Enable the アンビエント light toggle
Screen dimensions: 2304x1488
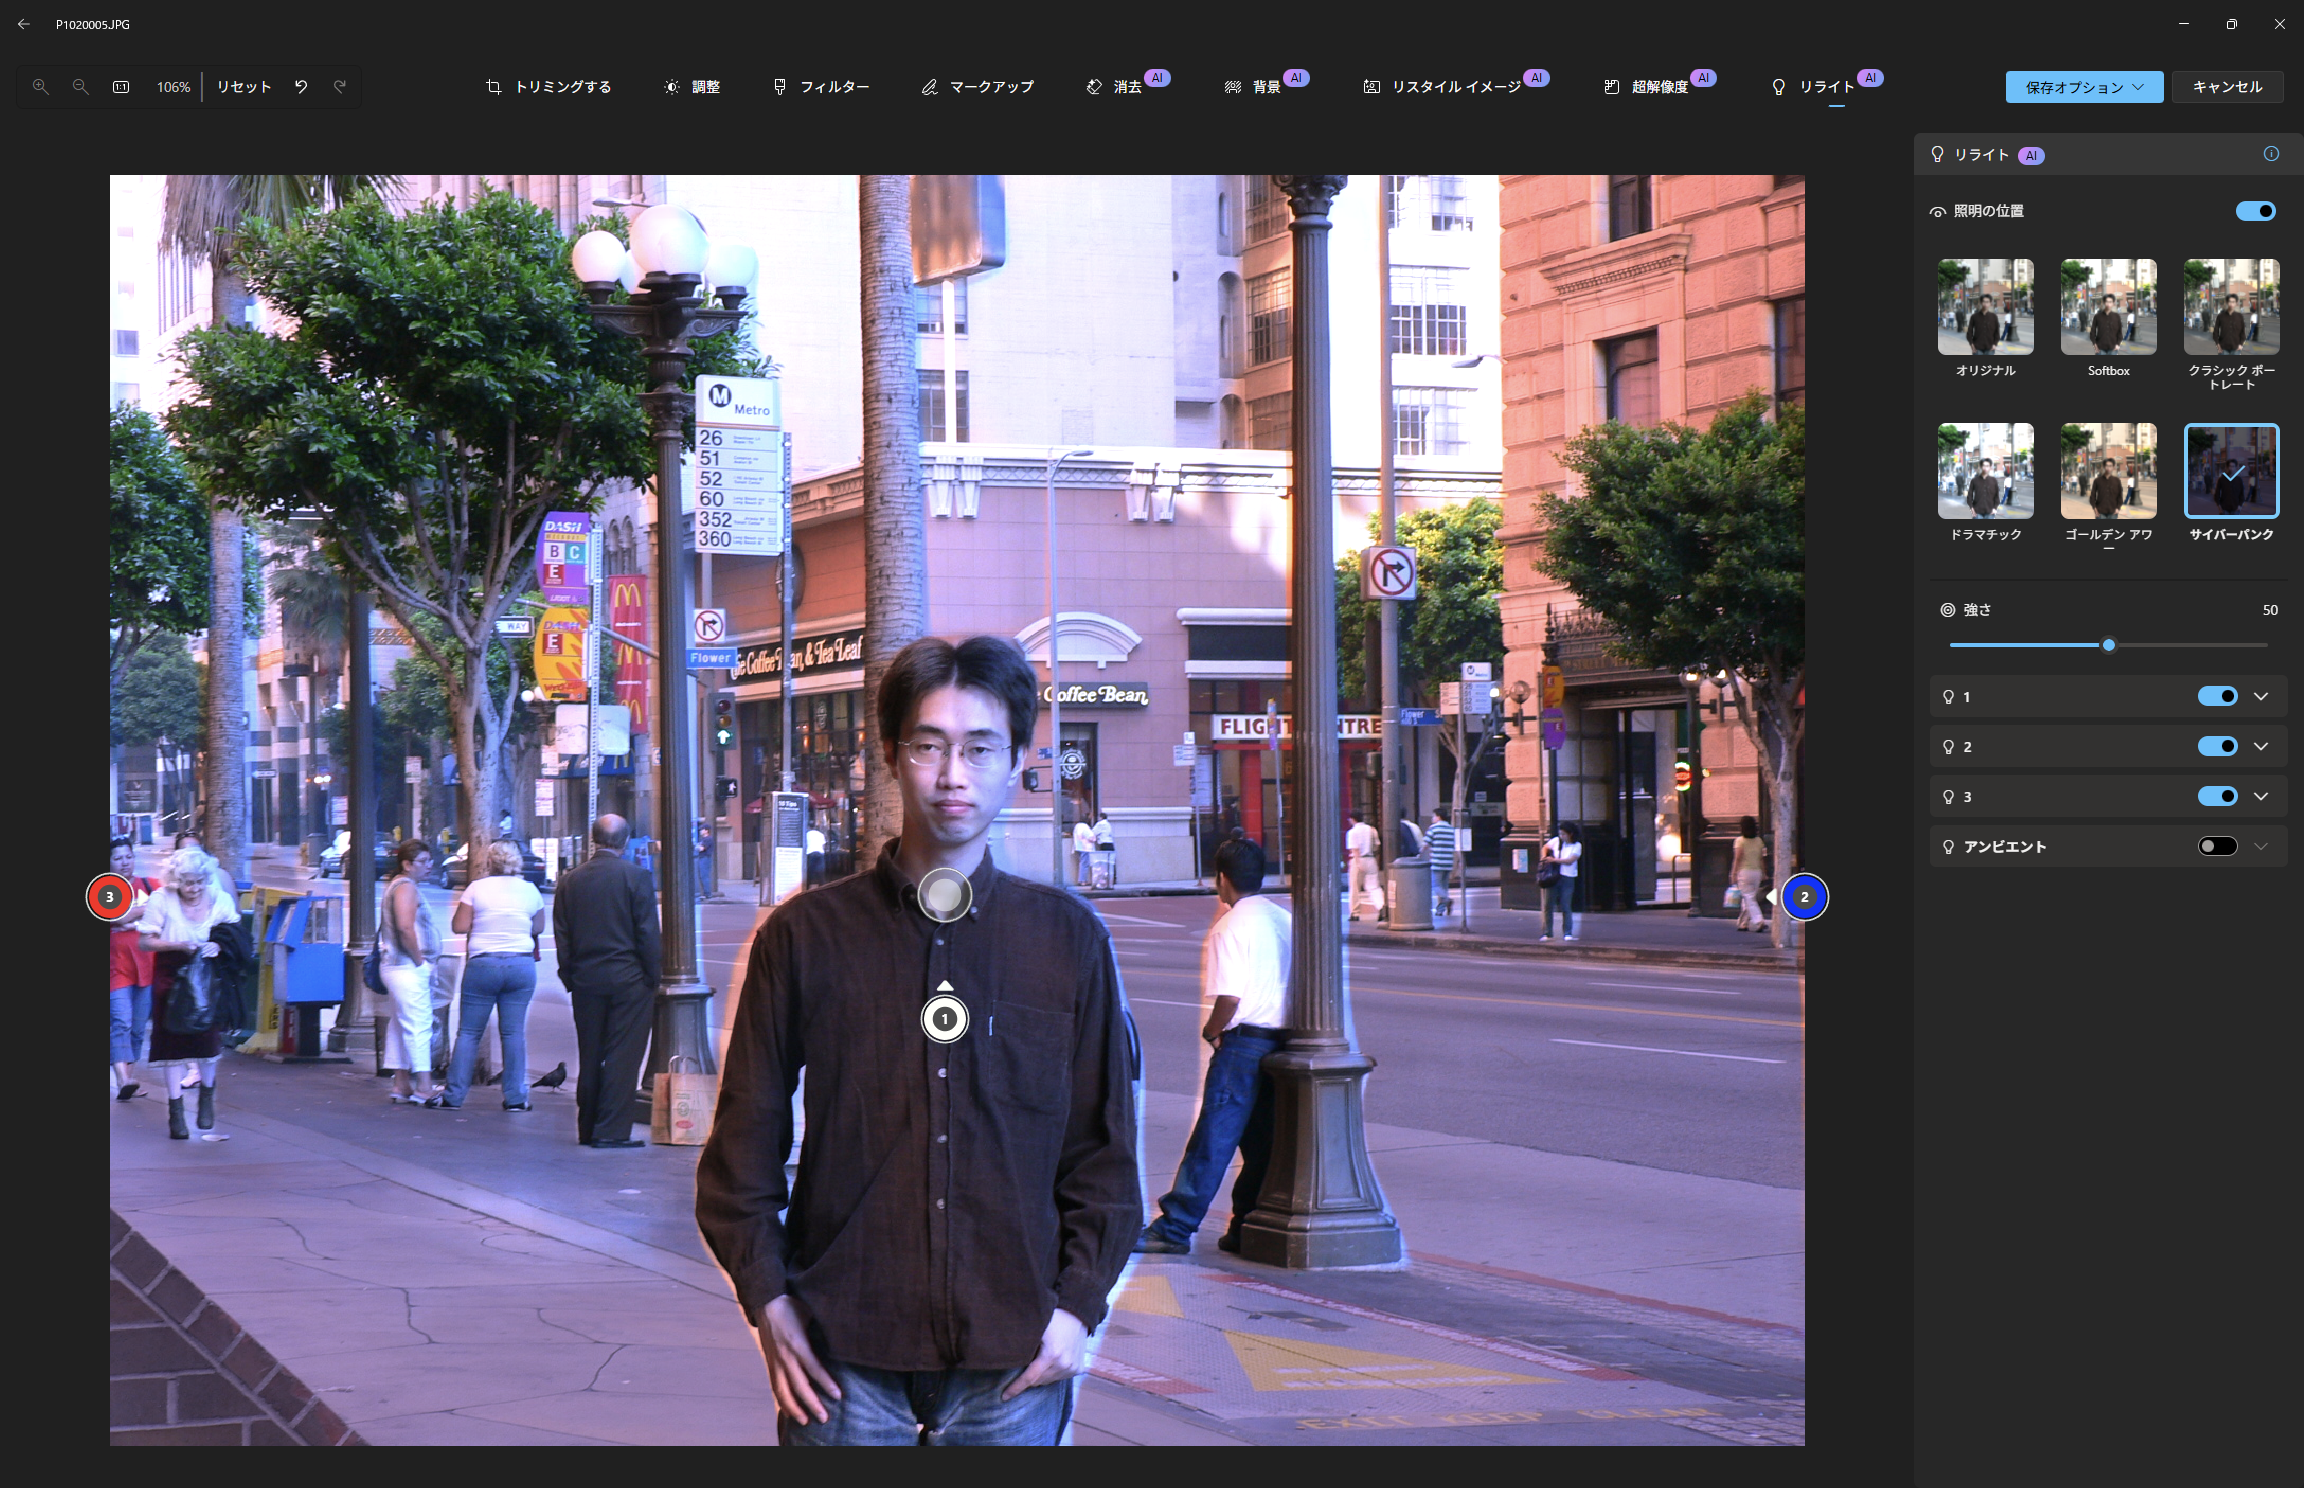click(2217, 847)
